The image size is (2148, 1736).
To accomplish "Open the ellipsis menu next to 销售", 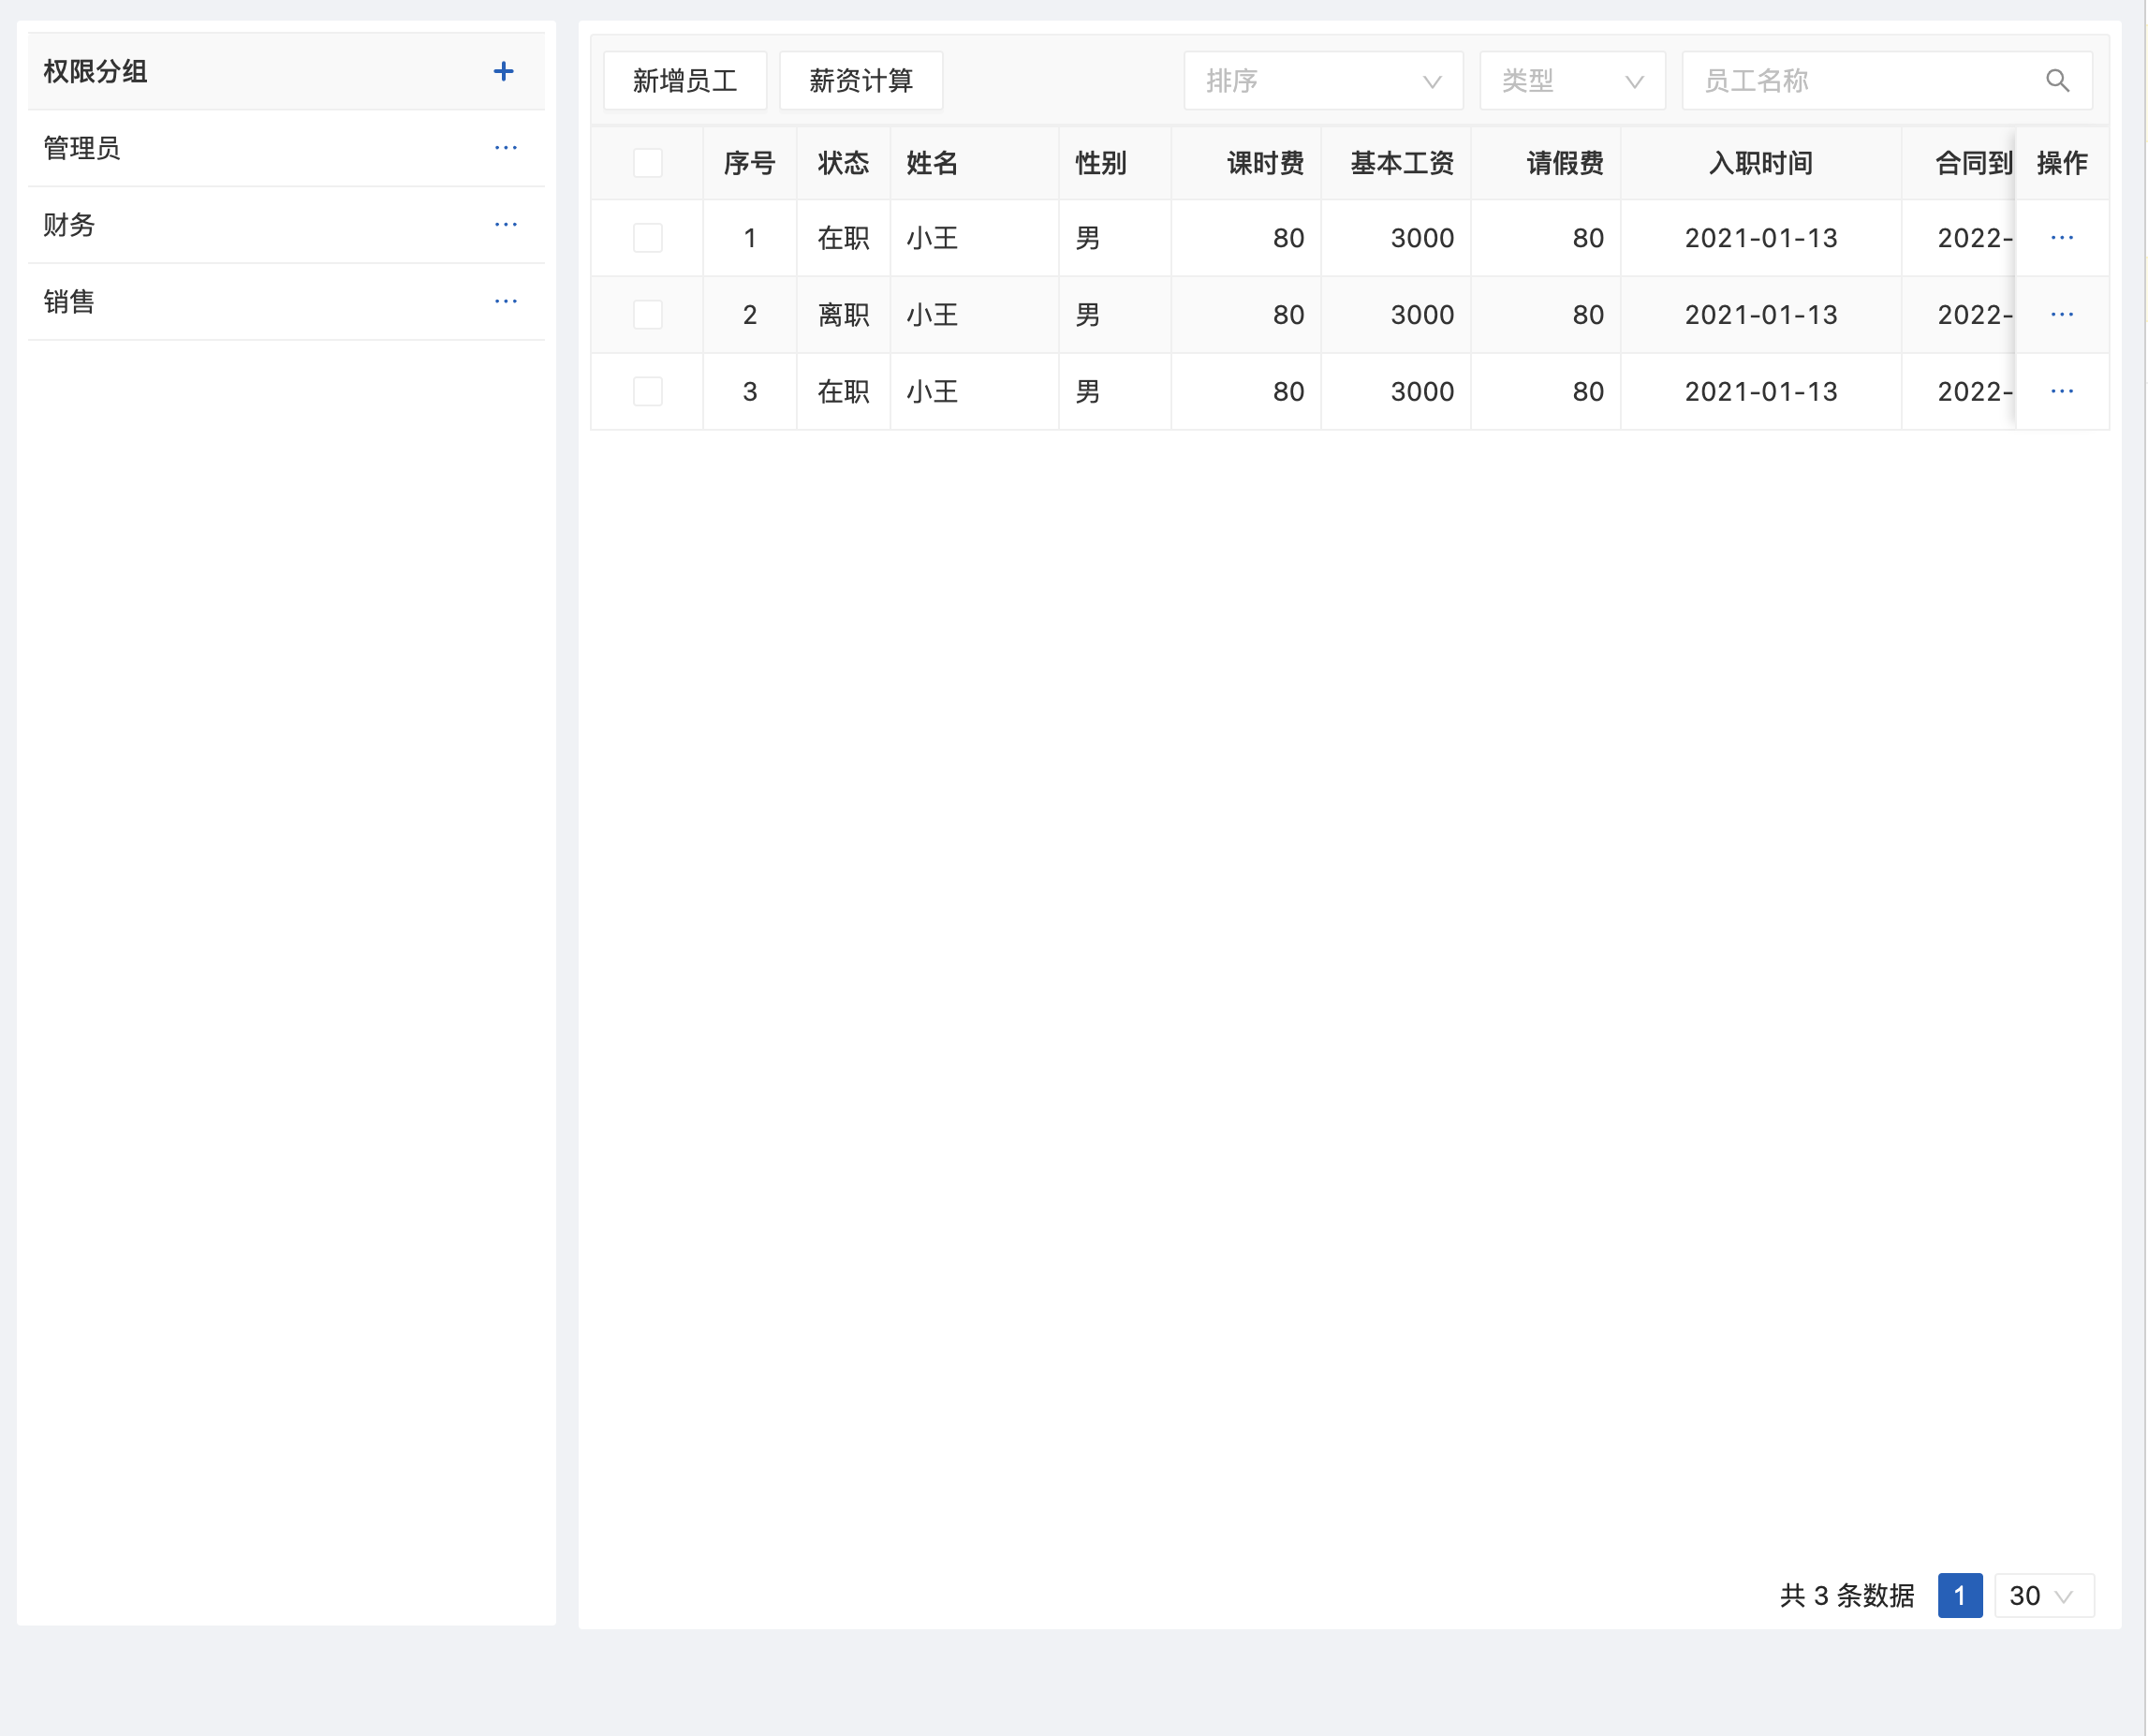I will (506, 301).
